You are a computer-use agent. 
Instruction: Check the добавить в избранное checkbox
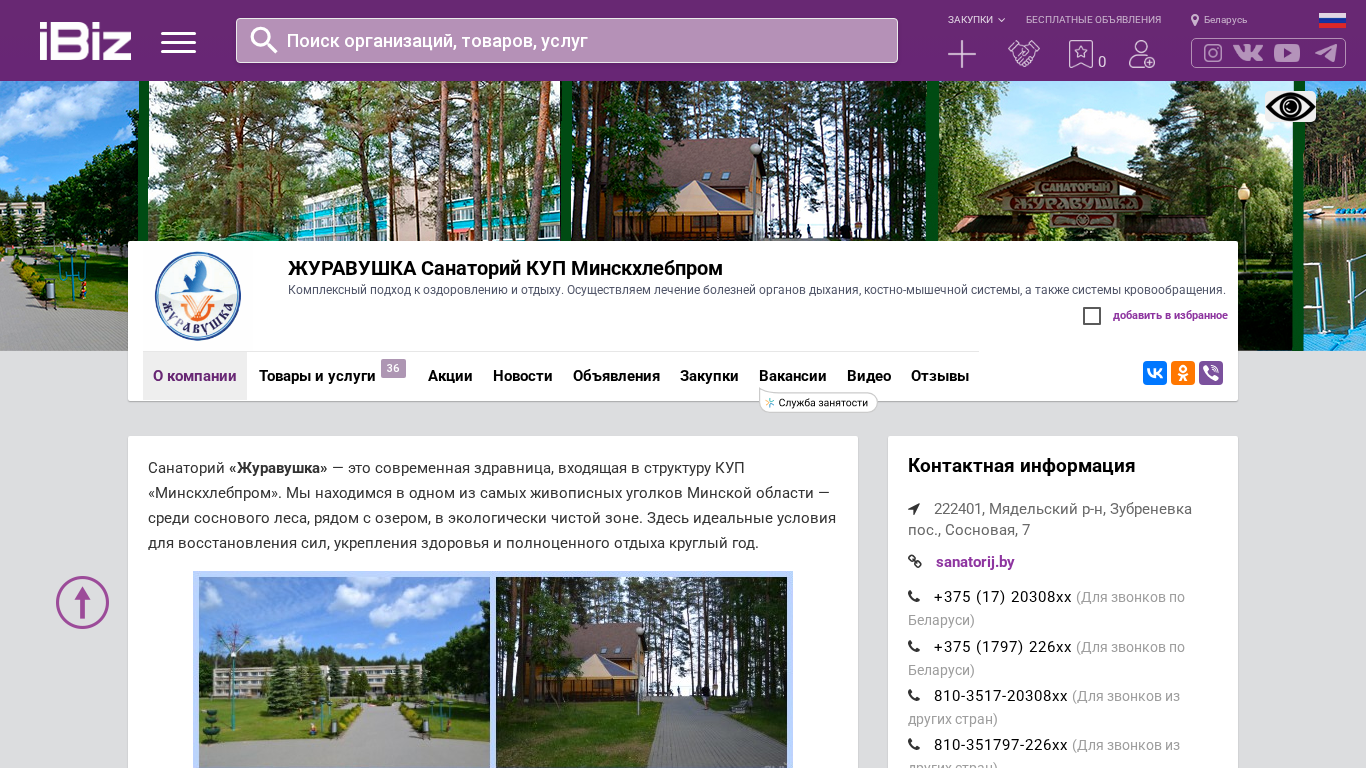[1092, 316]
